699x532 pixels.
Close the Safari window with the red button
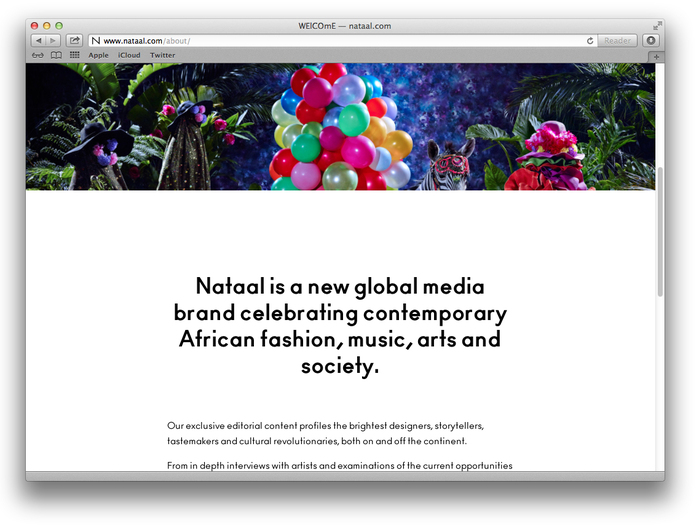[x=34, y=26]
